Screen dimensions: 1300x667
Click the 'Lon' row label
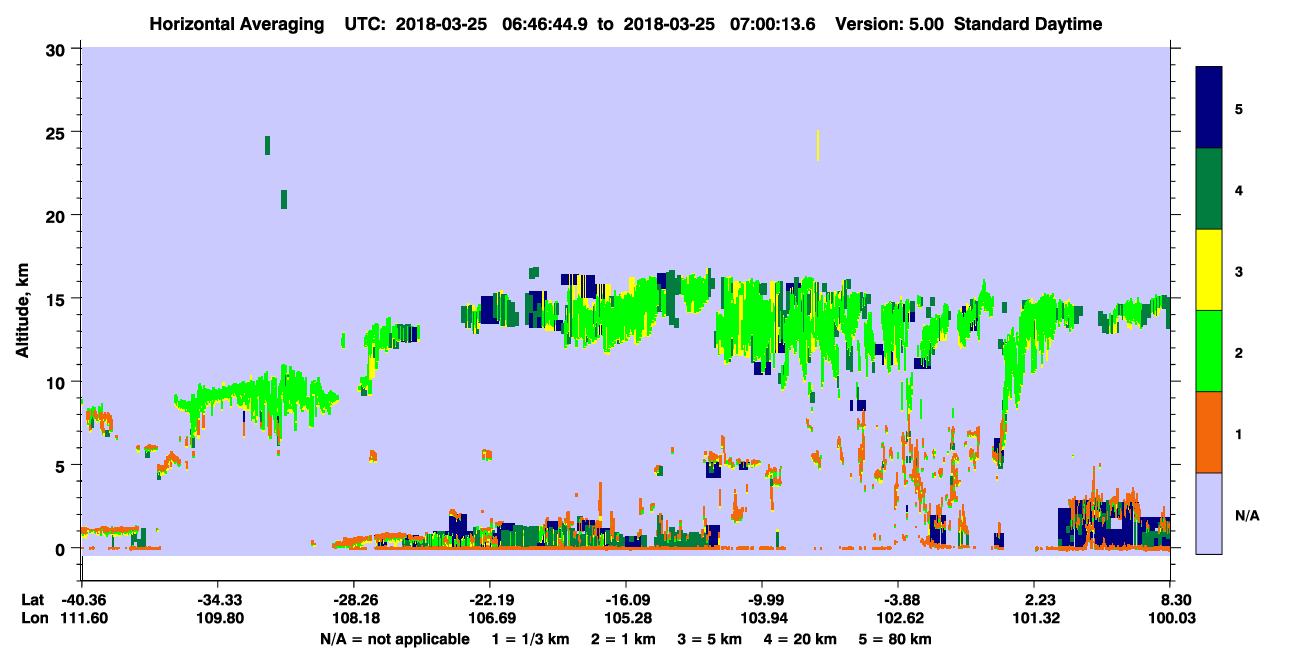click(x=33, y=618)
